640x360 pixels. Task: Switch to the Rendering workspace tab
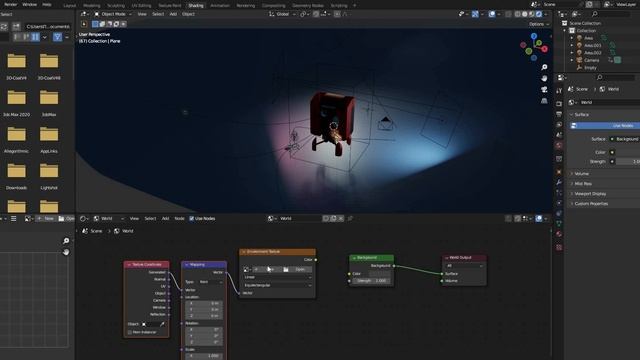click(x=246, y=6)
